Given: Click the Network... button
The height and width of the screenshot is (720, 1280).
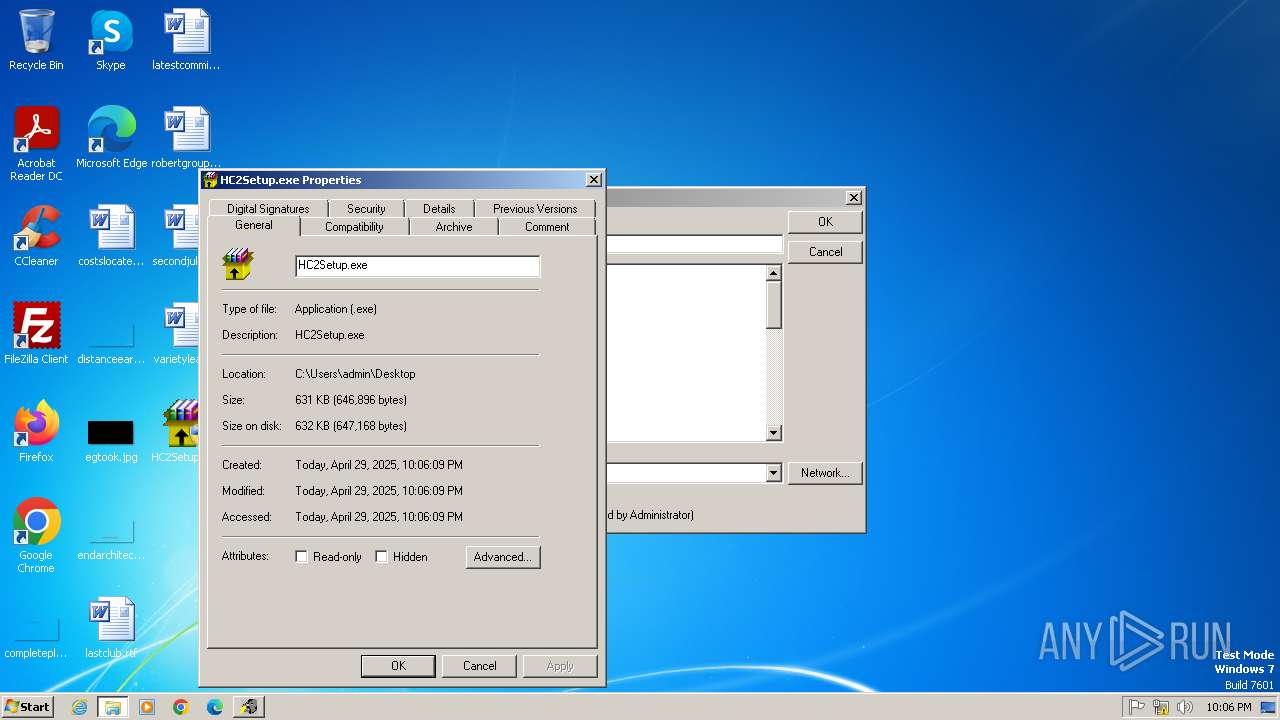Looking at the screenshot, I should pyautogui.click(x=825, y=473).
